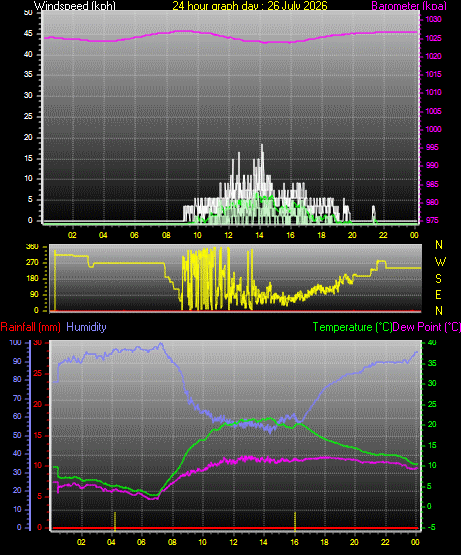461x555 pixels.
Task: Click the blue "Humidity" legend label
Action: click(86, 327)
